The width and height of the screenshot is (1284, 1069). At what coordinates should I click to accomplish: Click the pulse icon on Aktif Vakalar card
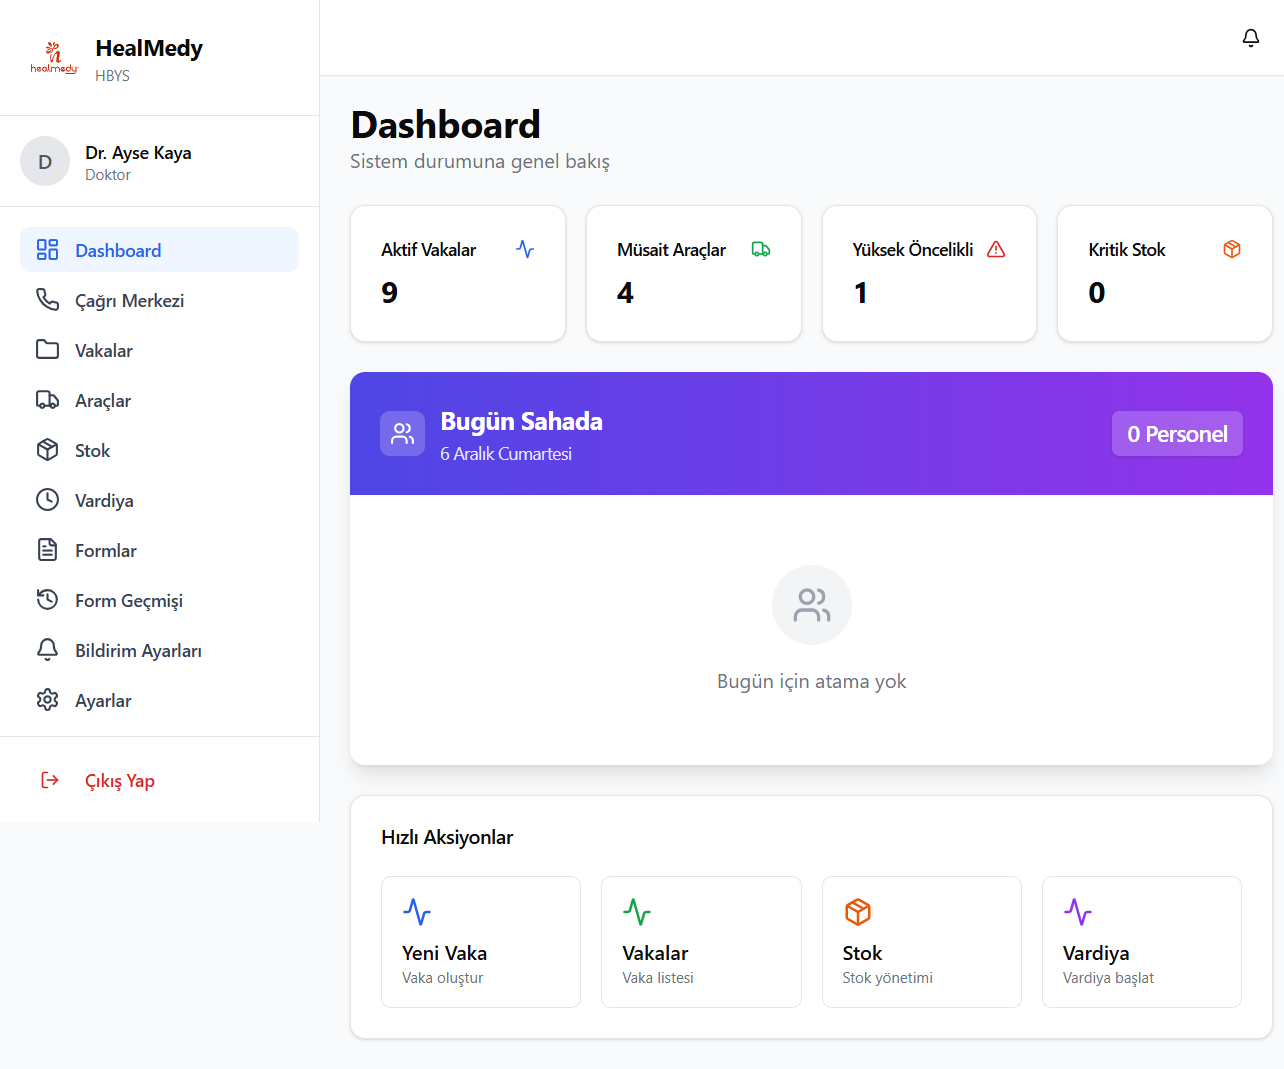click(525, 249)
